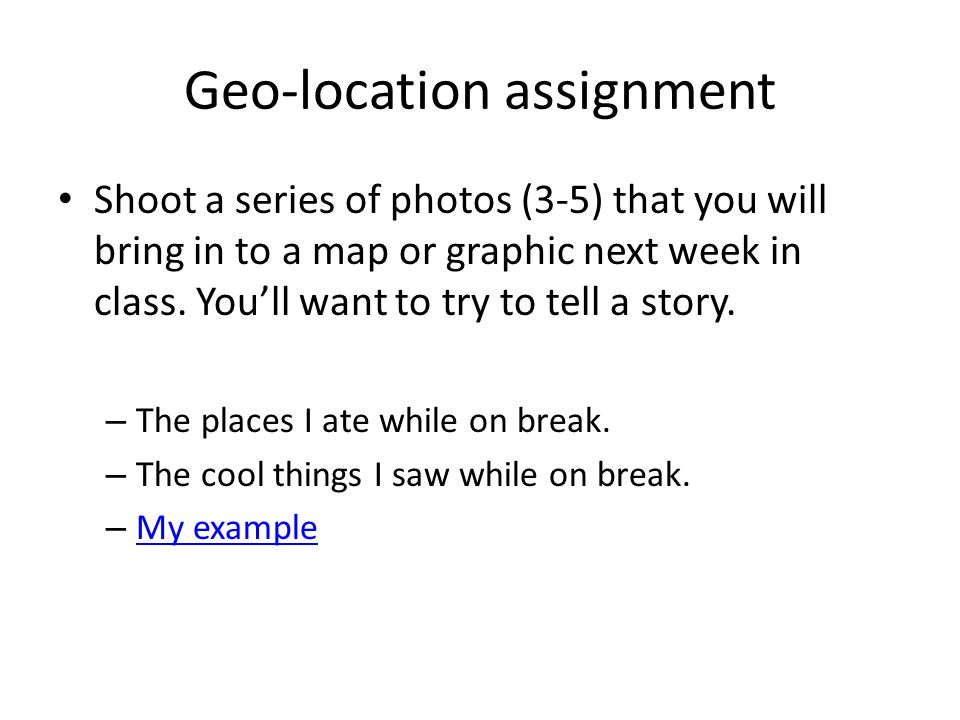
Task: Select The cool things I saw while on break
Action: [x=413, y=474]
